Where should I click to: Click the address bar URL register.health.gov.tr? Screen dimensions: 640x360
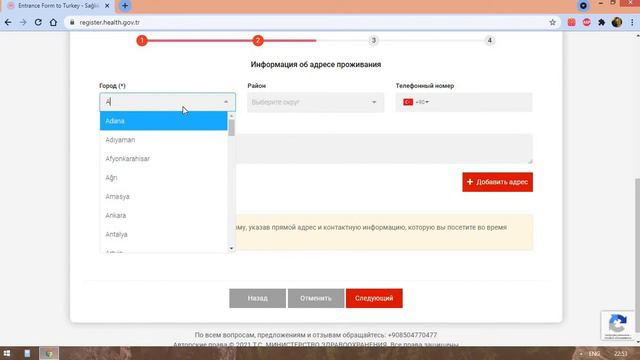click(x=109, y=22)
